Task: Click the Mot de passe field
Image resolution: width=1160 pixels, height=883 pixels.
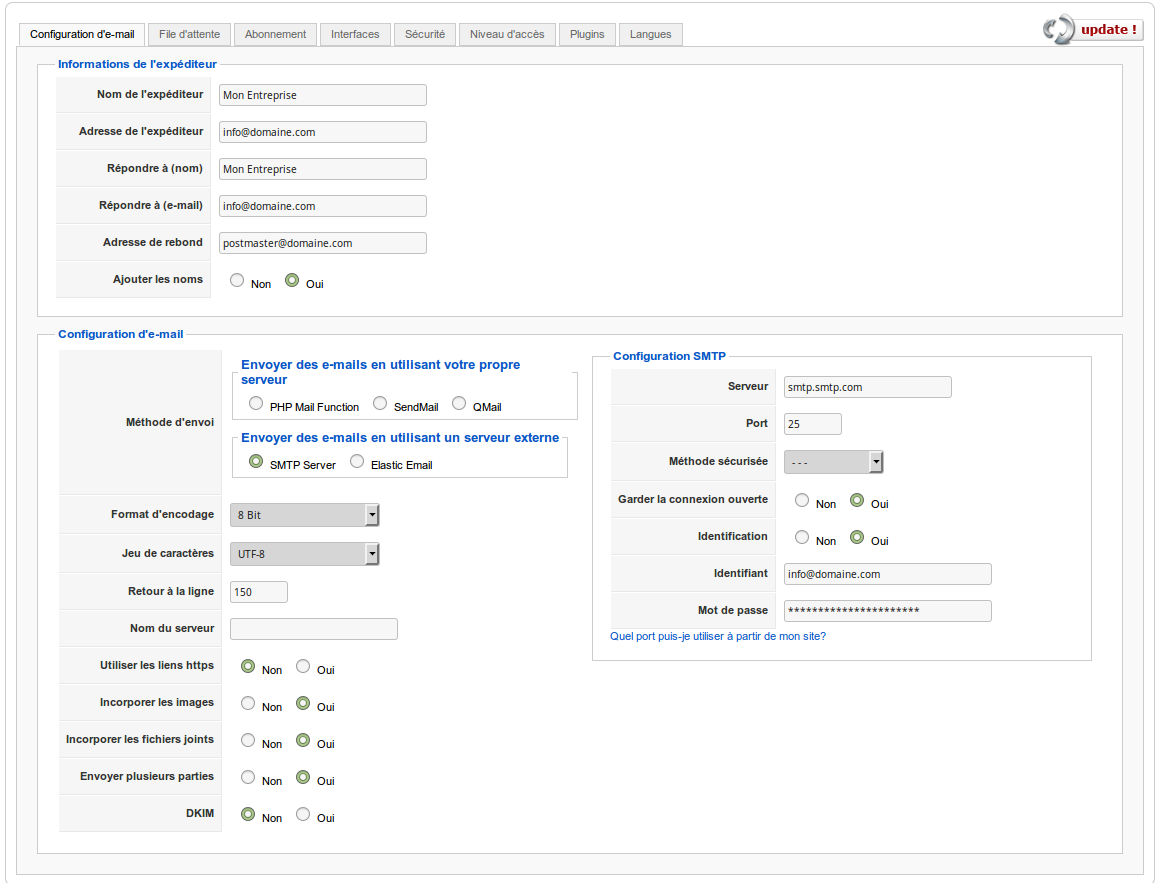Action: tap(888, 611)
